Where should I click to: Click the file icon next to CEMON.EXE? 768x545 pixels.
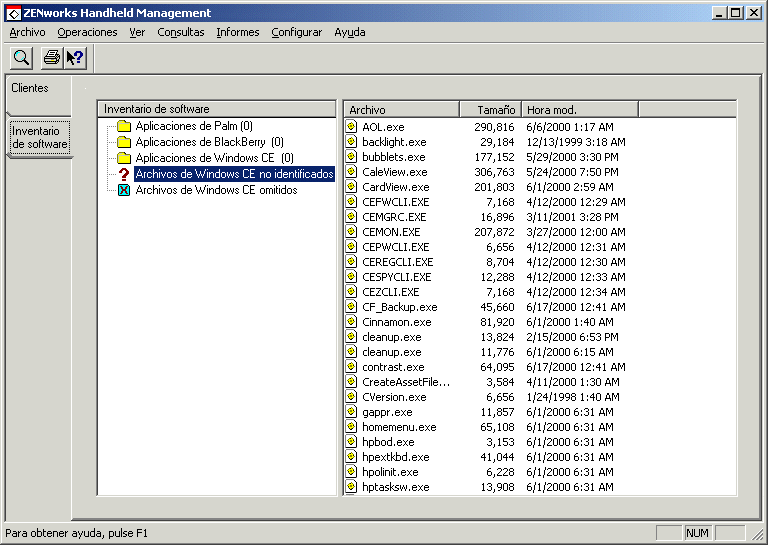point(351,232)
